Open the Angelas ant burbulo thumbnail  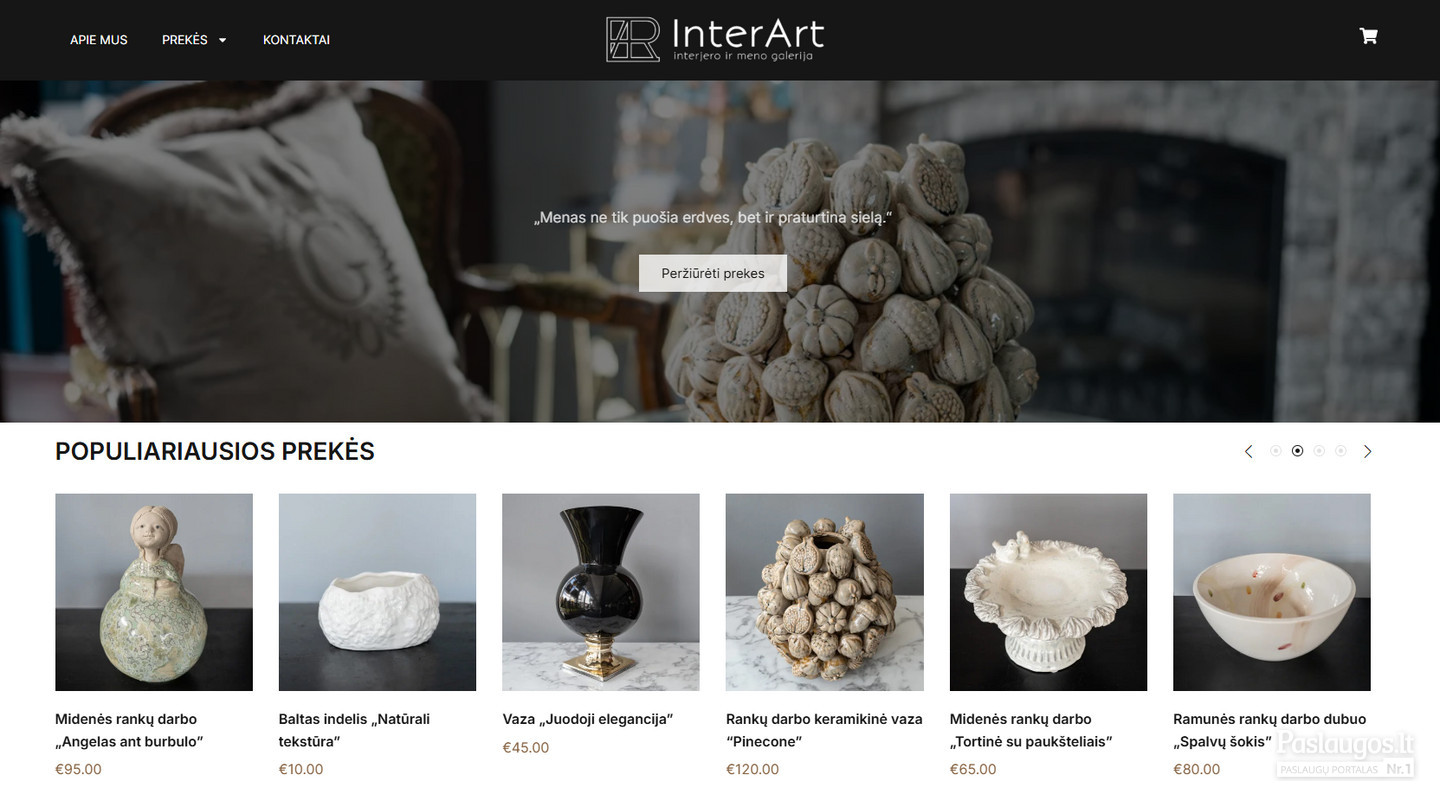[154, 592]
